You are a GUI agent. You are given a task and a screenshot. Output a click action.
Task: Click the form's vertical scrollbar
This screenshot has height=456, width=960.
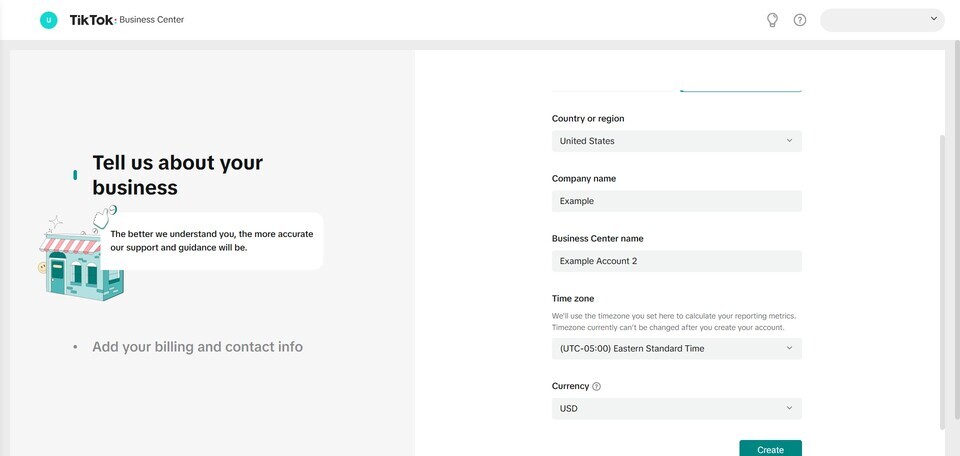click(x=940, y=280)
